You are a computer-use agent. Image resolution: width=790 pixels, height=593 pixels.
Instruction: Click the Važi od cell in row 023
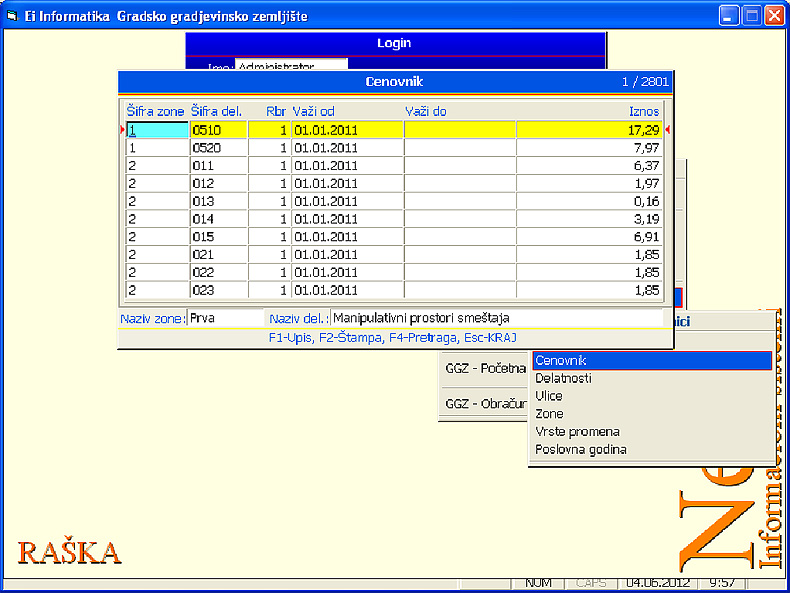tap(346, 292)
